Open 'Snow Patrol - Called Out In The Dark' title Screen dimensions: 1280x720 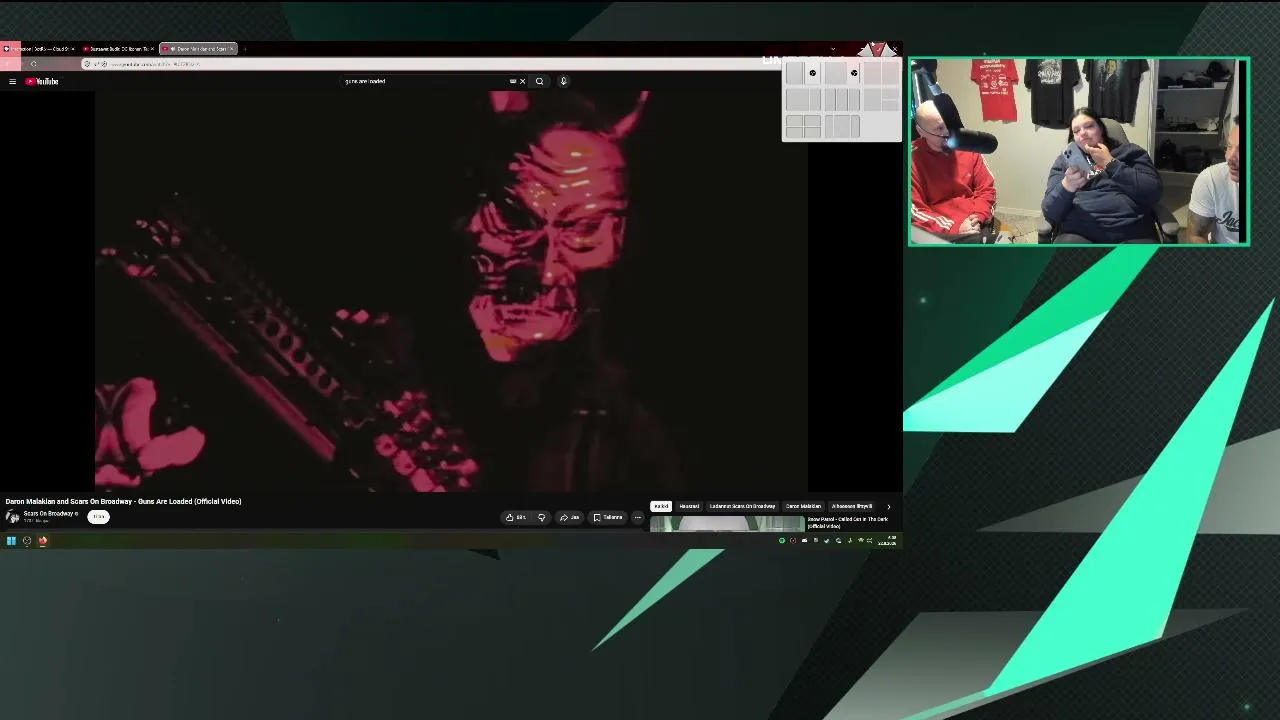point(848,522)
